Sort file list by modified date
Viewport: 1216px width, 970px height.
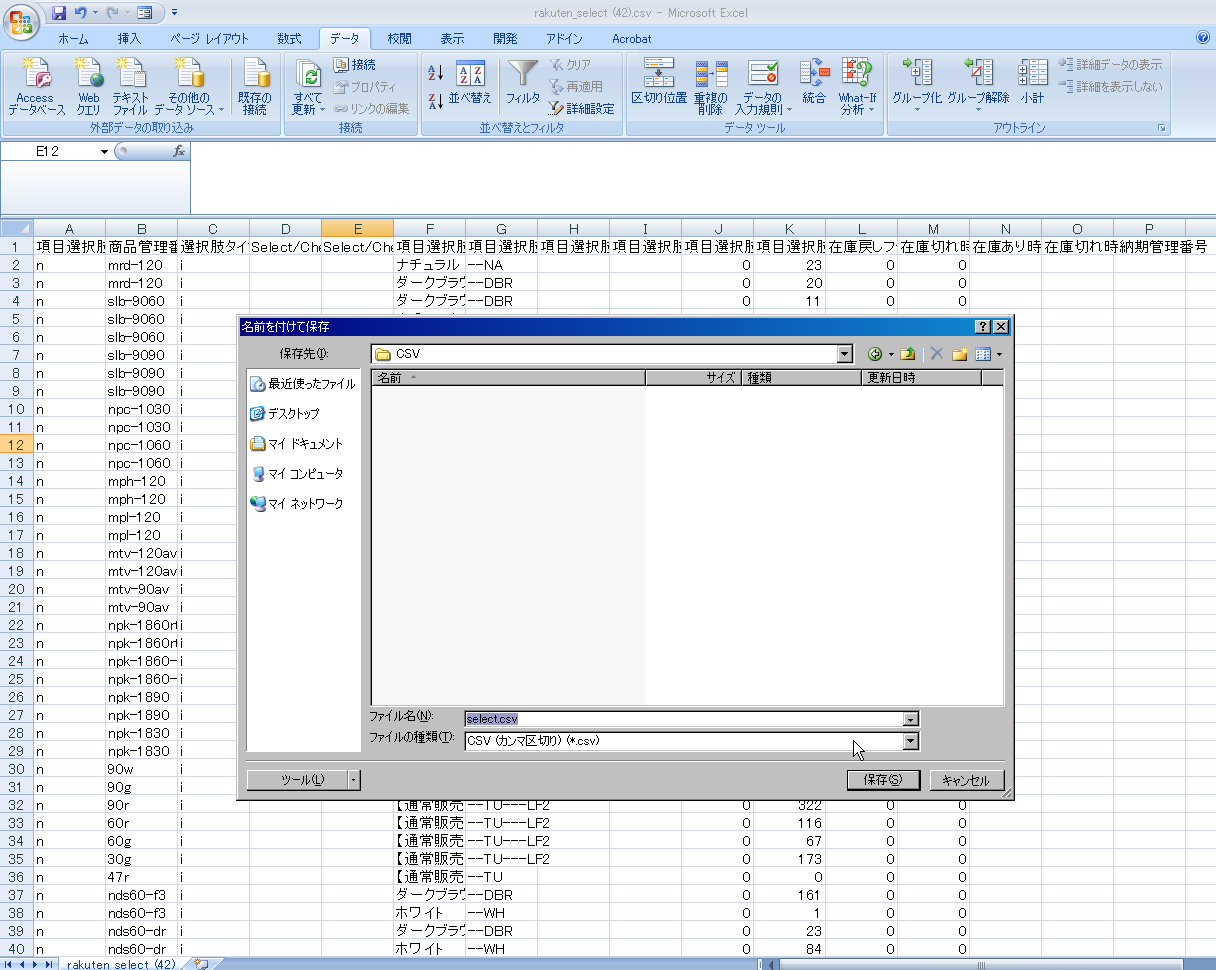[x=921, y=378]
